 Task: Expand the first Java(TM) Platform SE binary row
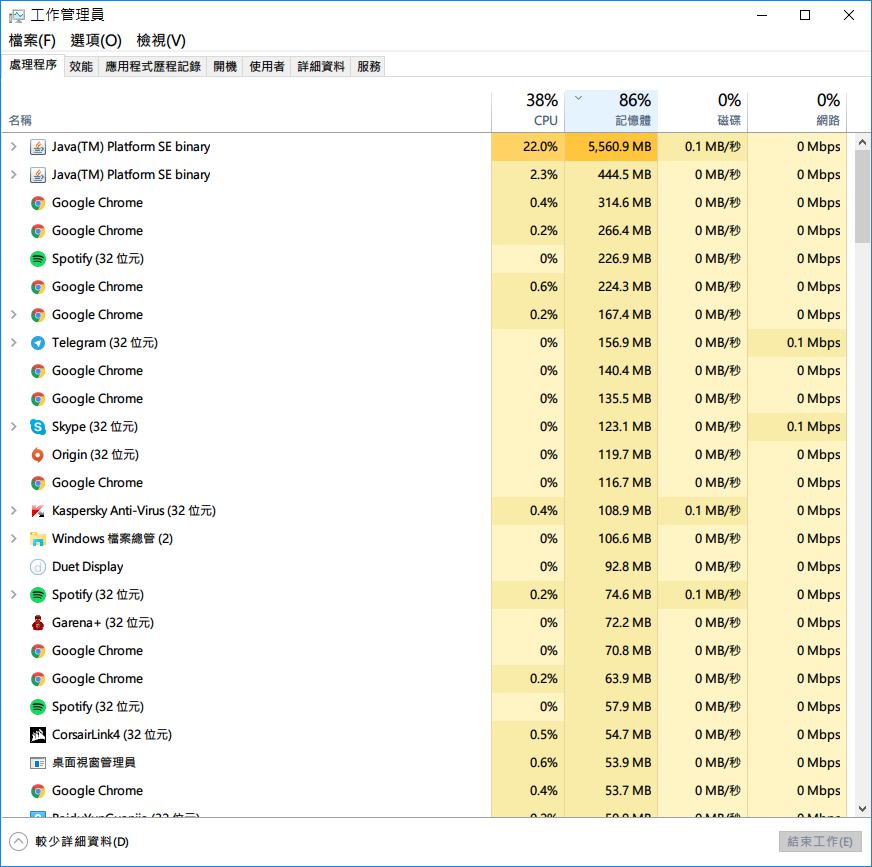tap(14, 147)
